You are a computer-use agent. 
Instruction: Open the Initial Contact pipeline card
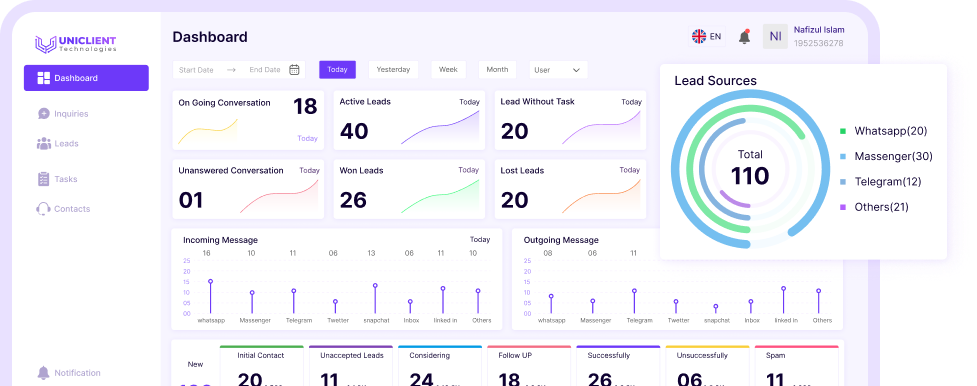(x=262, y=367)
